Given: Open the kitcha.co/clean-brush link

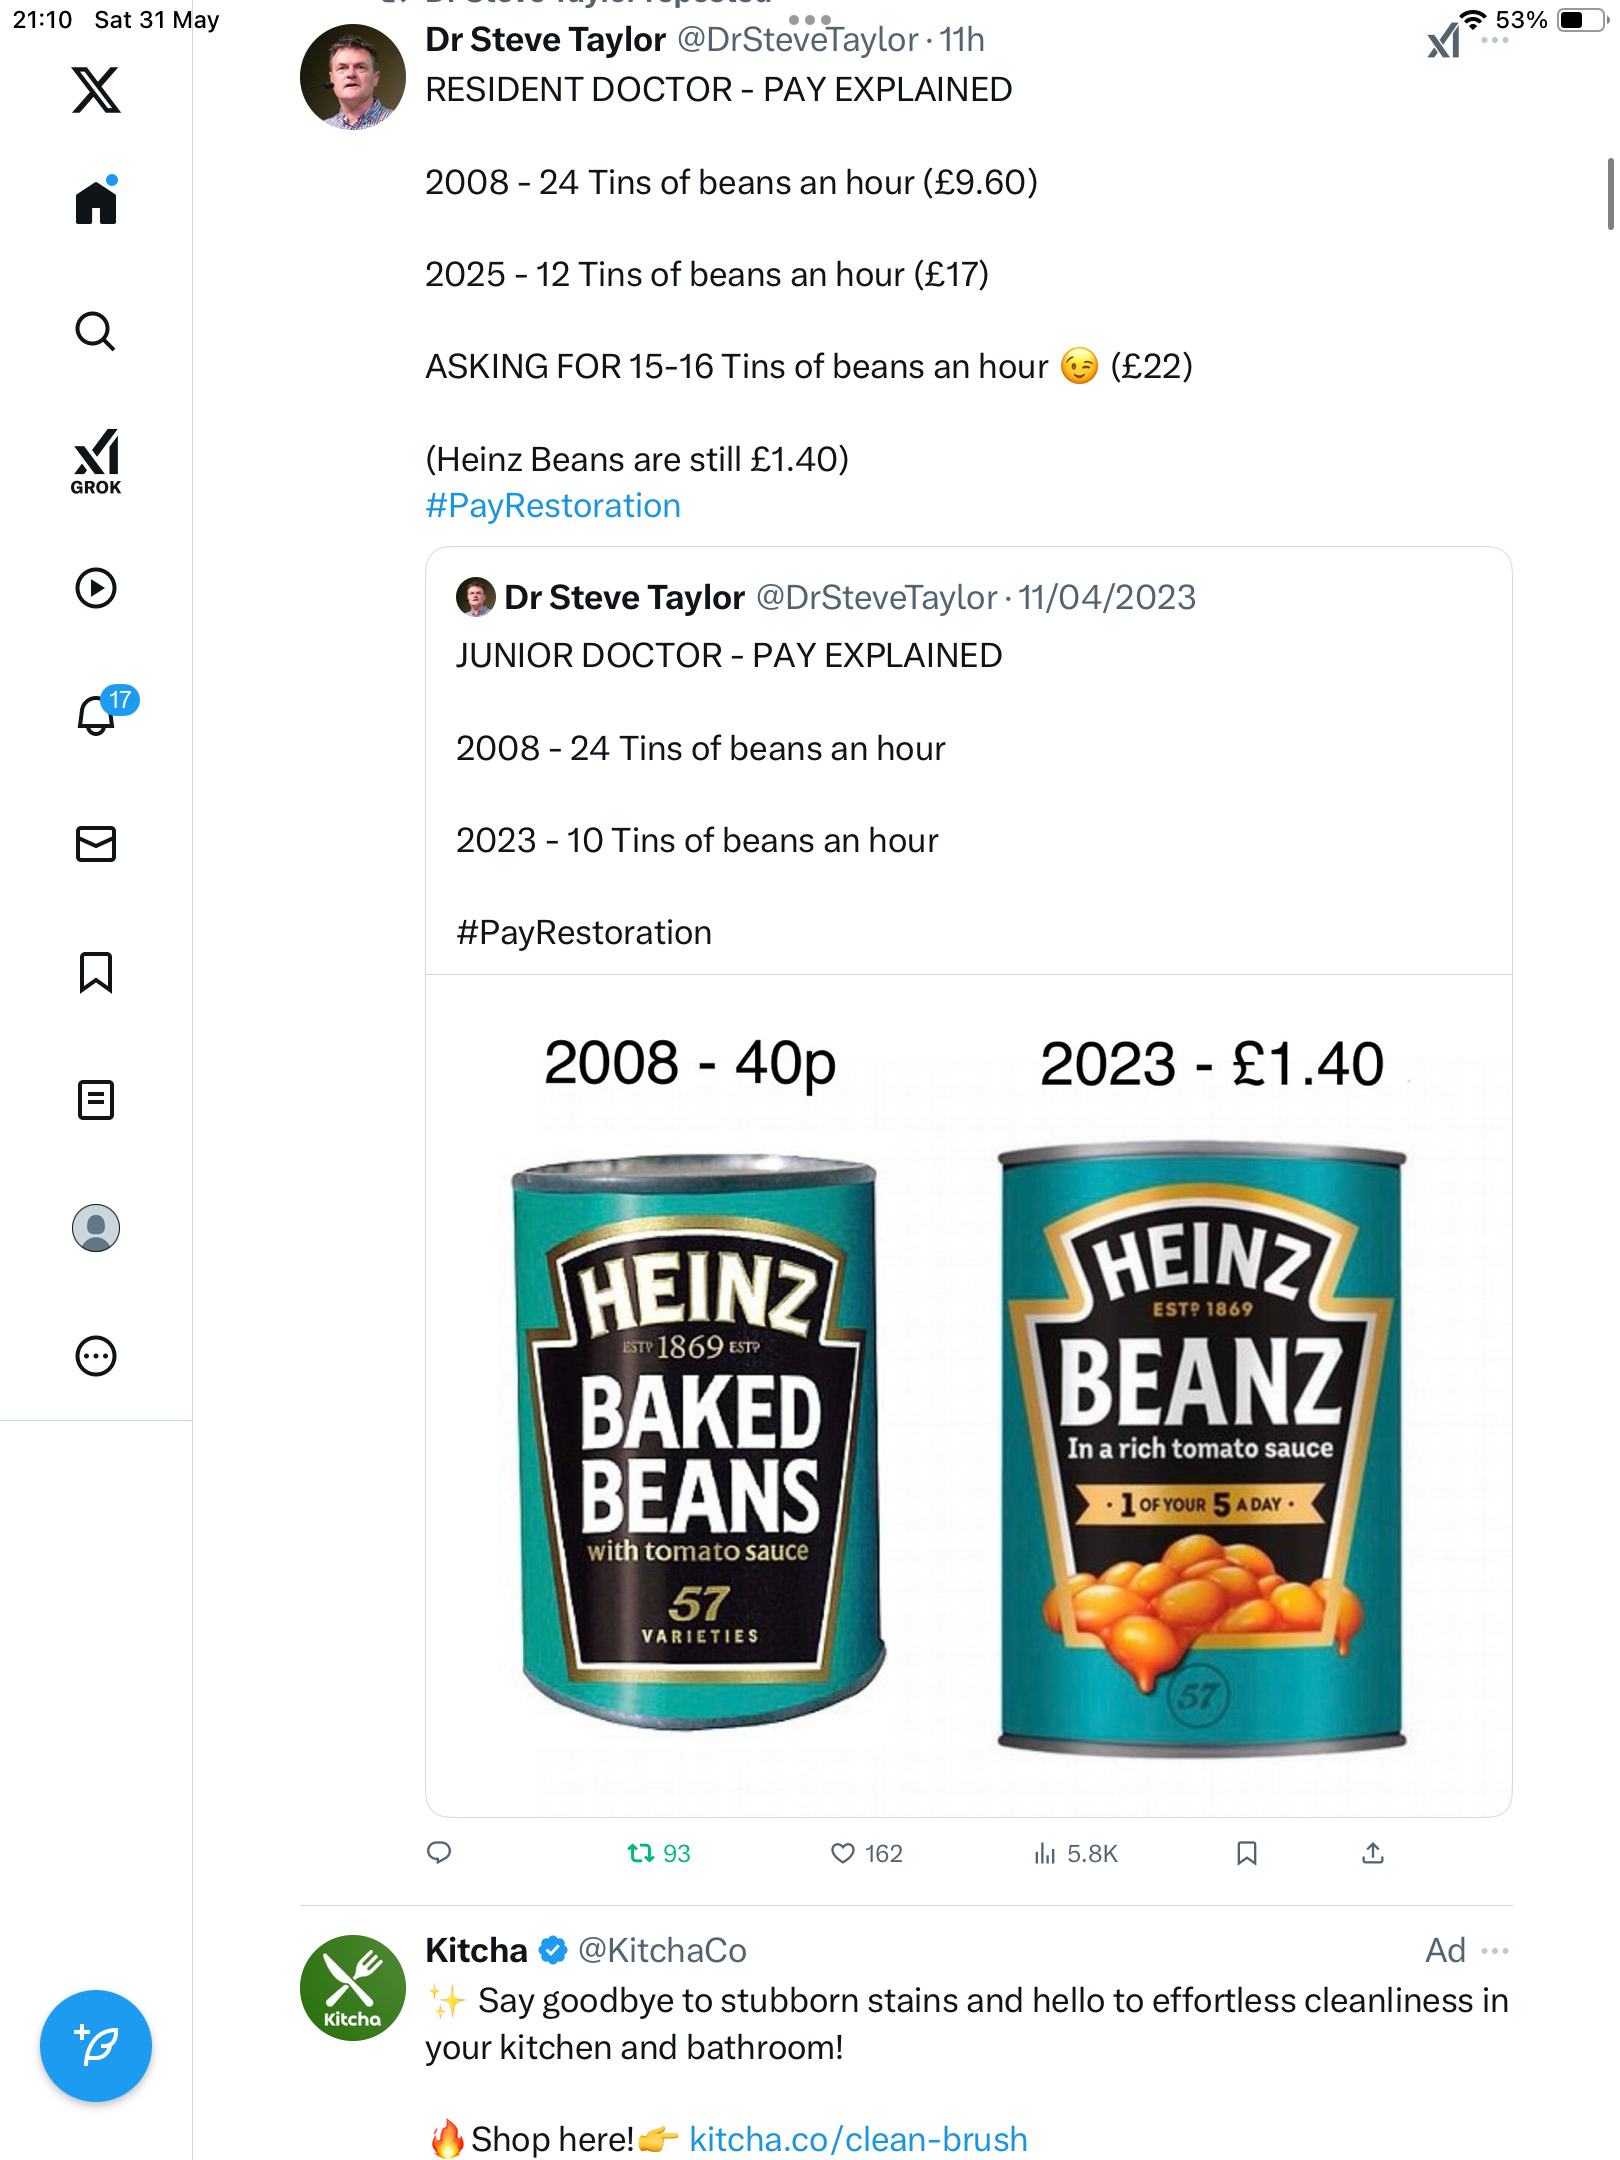Looking at the screenshot, I should (858, 2139).
